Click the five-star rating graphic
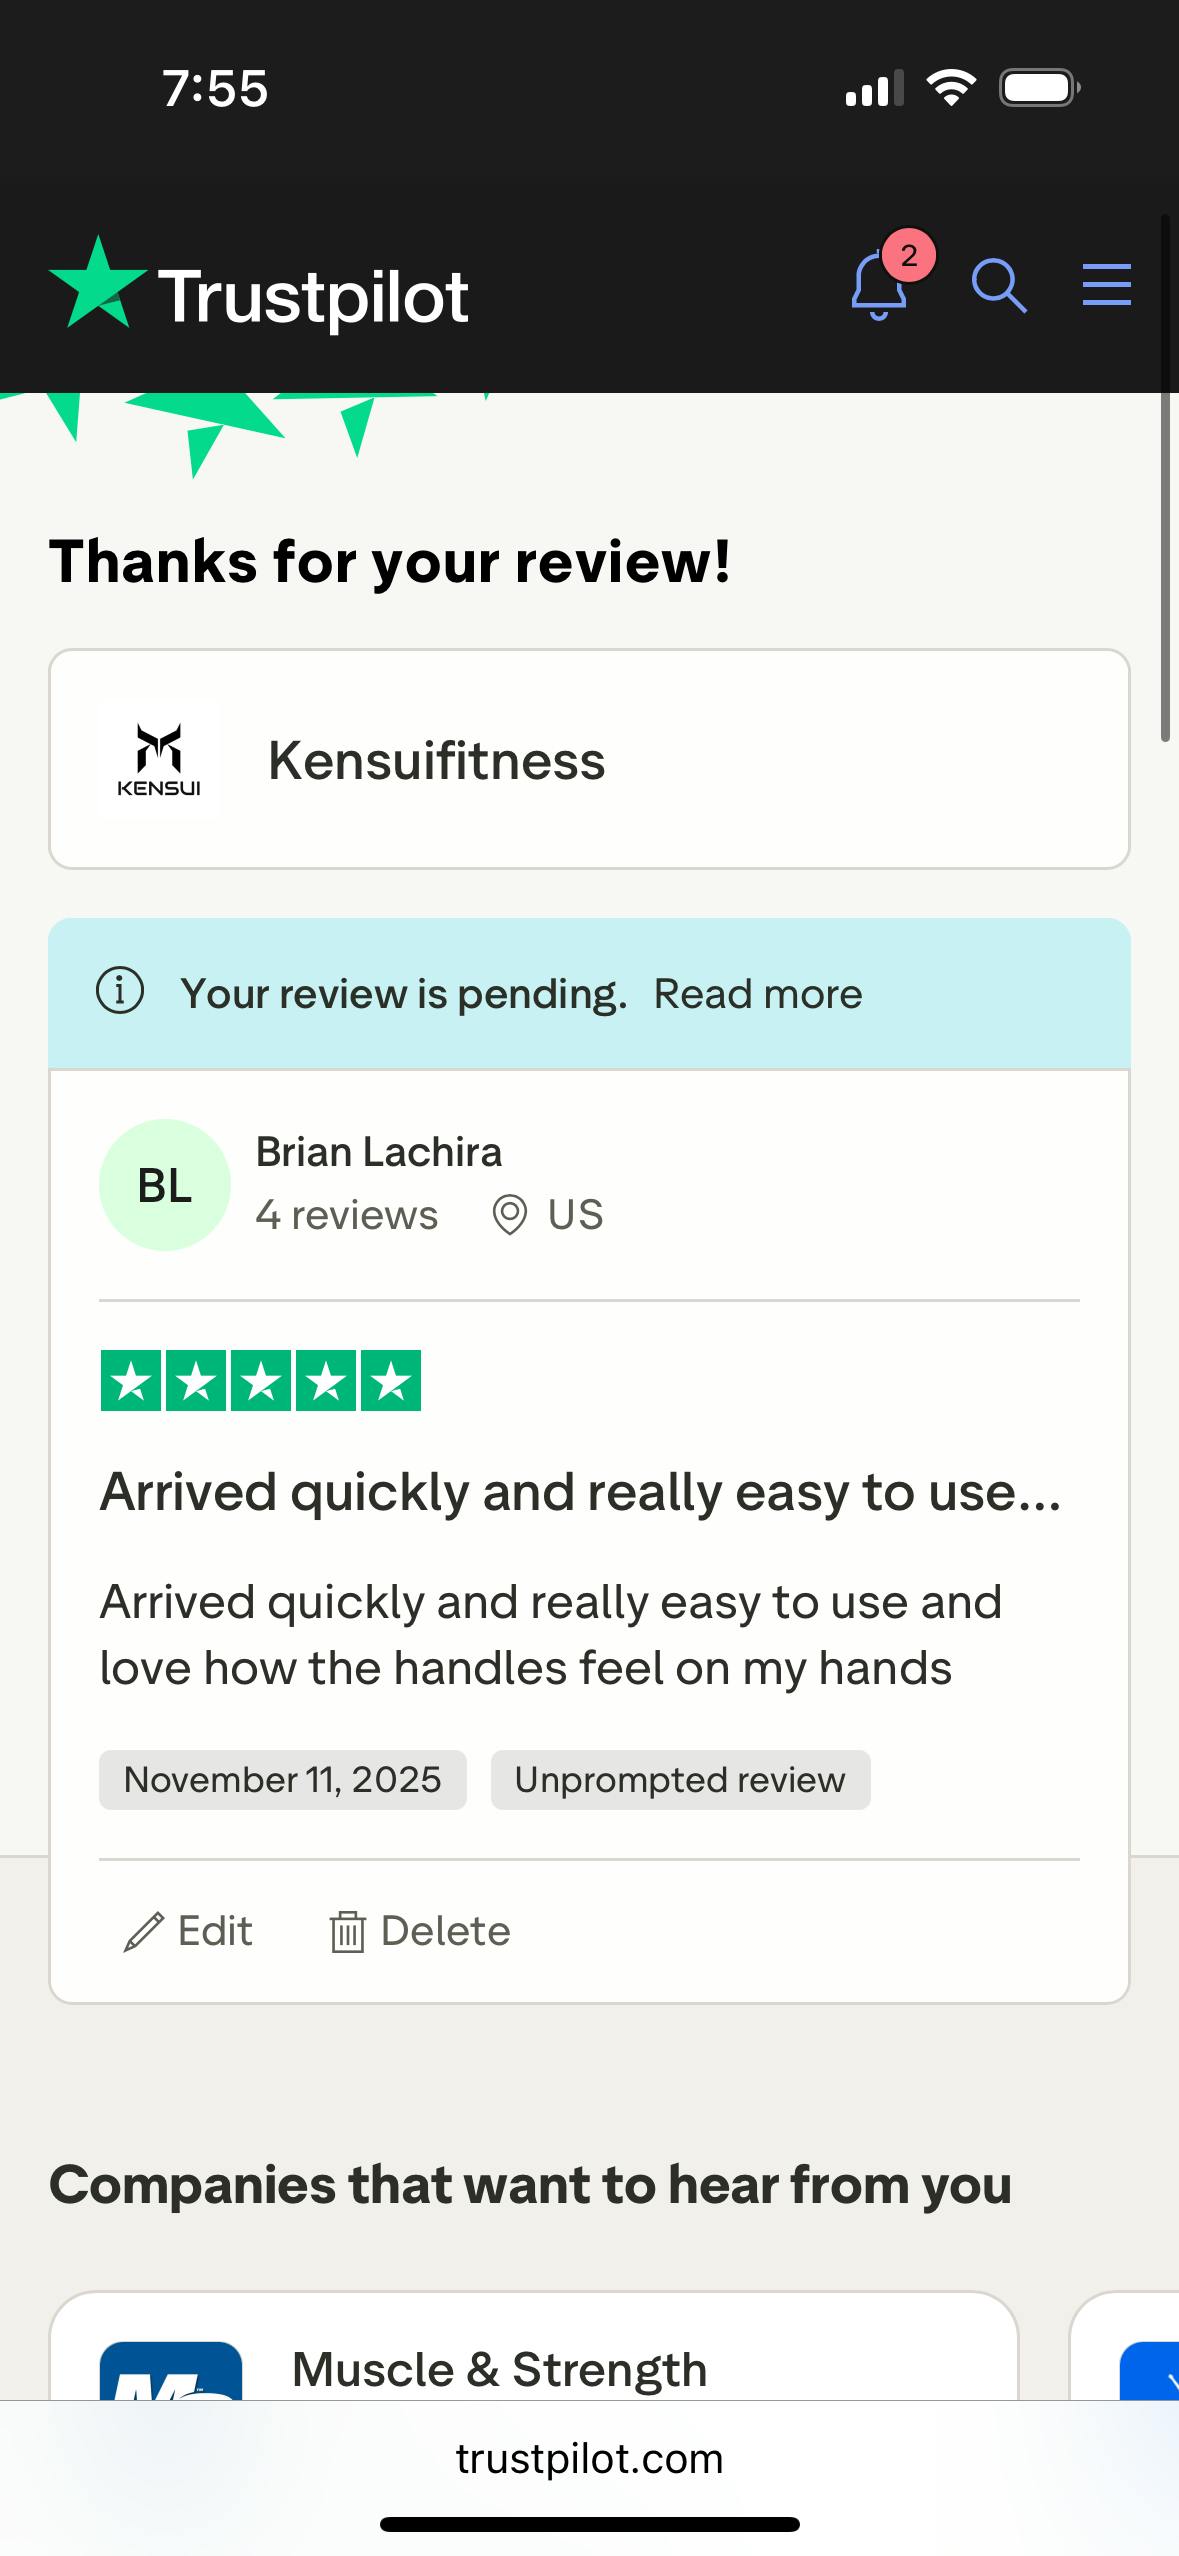Screen dimensions: 1179x2556 click(x=261, y=1380)
